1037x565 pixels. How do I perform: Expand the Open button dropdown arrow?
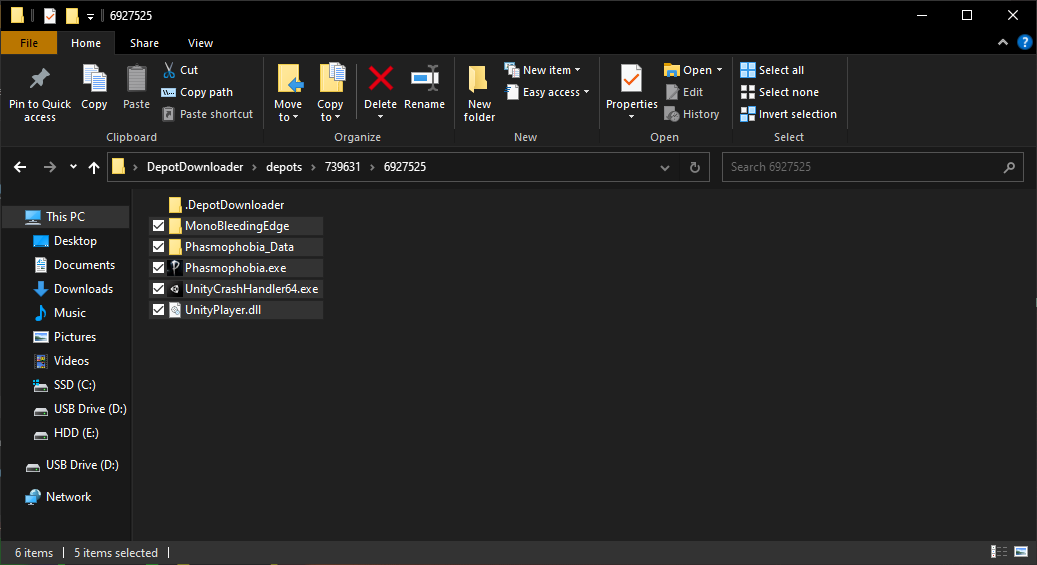(719, 70)
